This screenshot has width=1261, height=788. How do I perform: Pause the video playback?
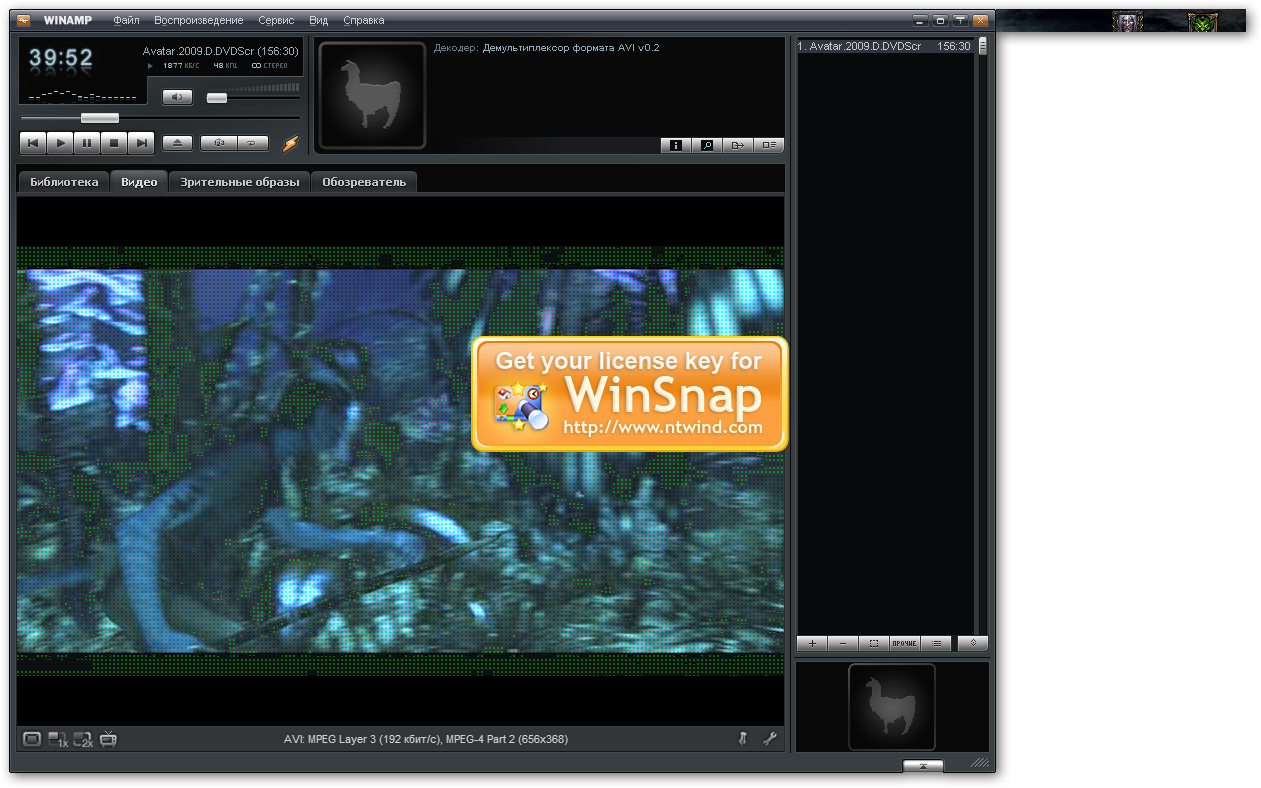coord(87,143)
